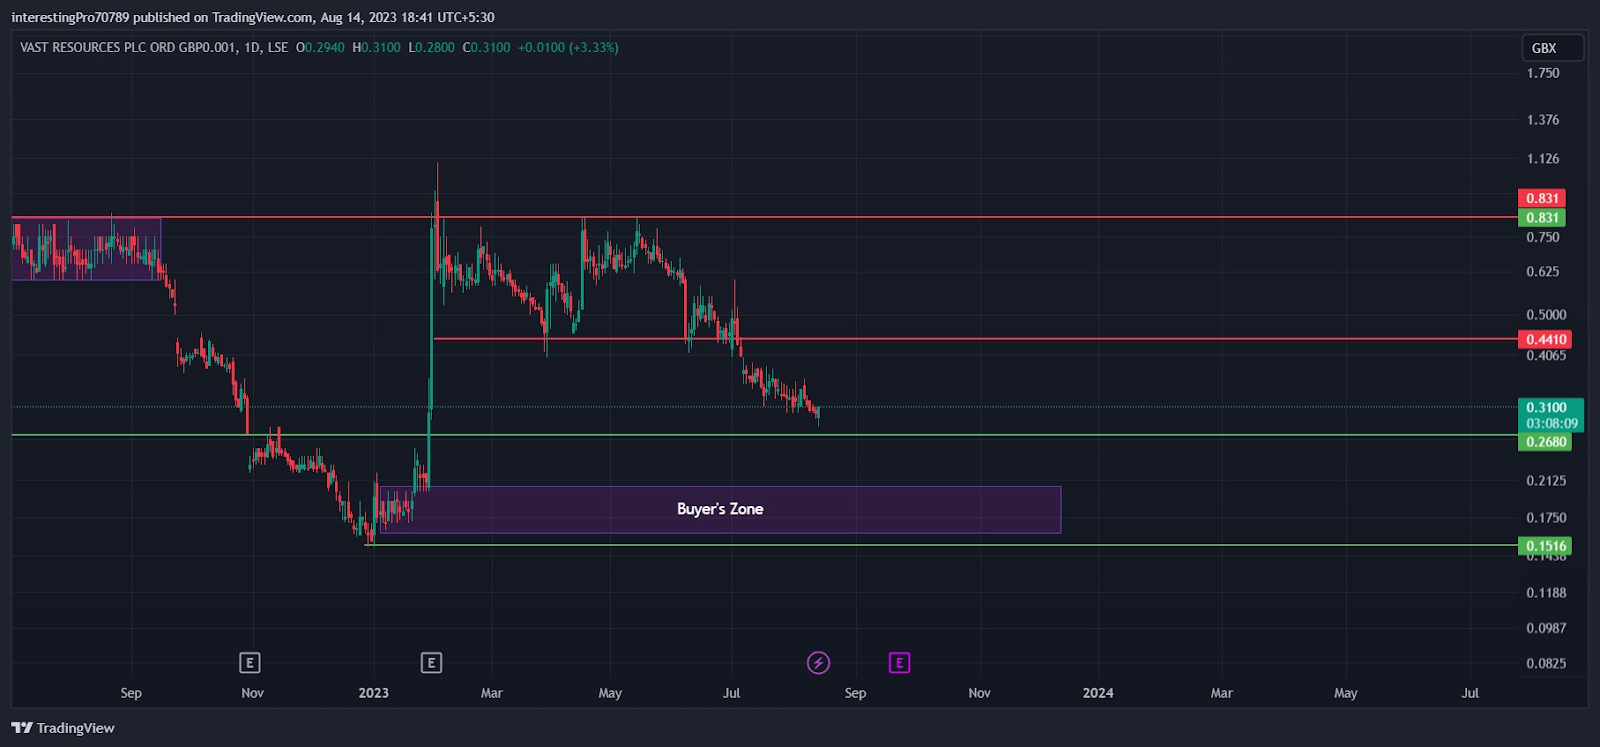Click the 2023 label on time axis
The height and width of the screenshot is (747, 1600).
[374, 693]
